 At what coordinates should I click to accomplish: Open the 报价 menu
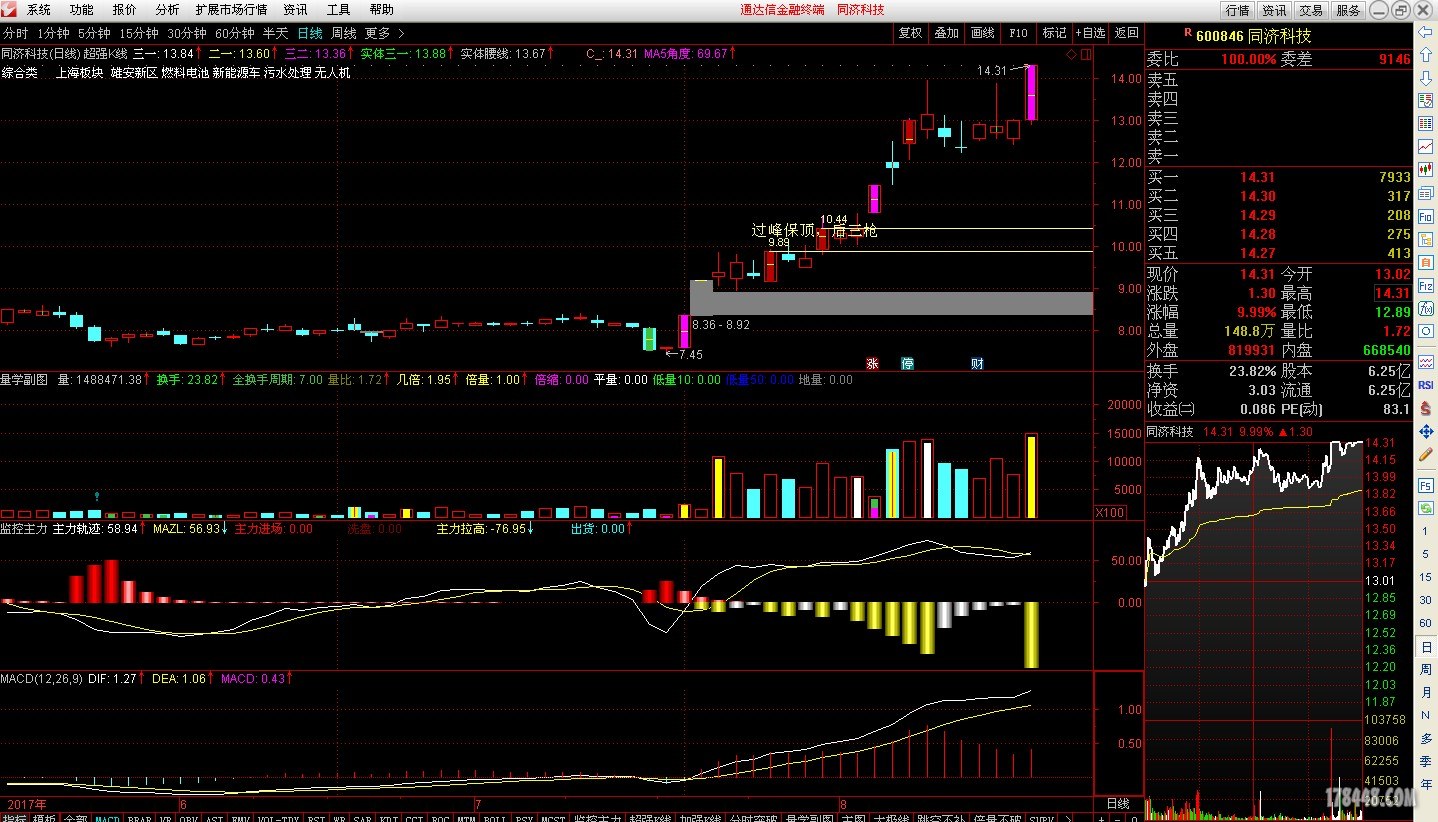(x=125, y=10)
